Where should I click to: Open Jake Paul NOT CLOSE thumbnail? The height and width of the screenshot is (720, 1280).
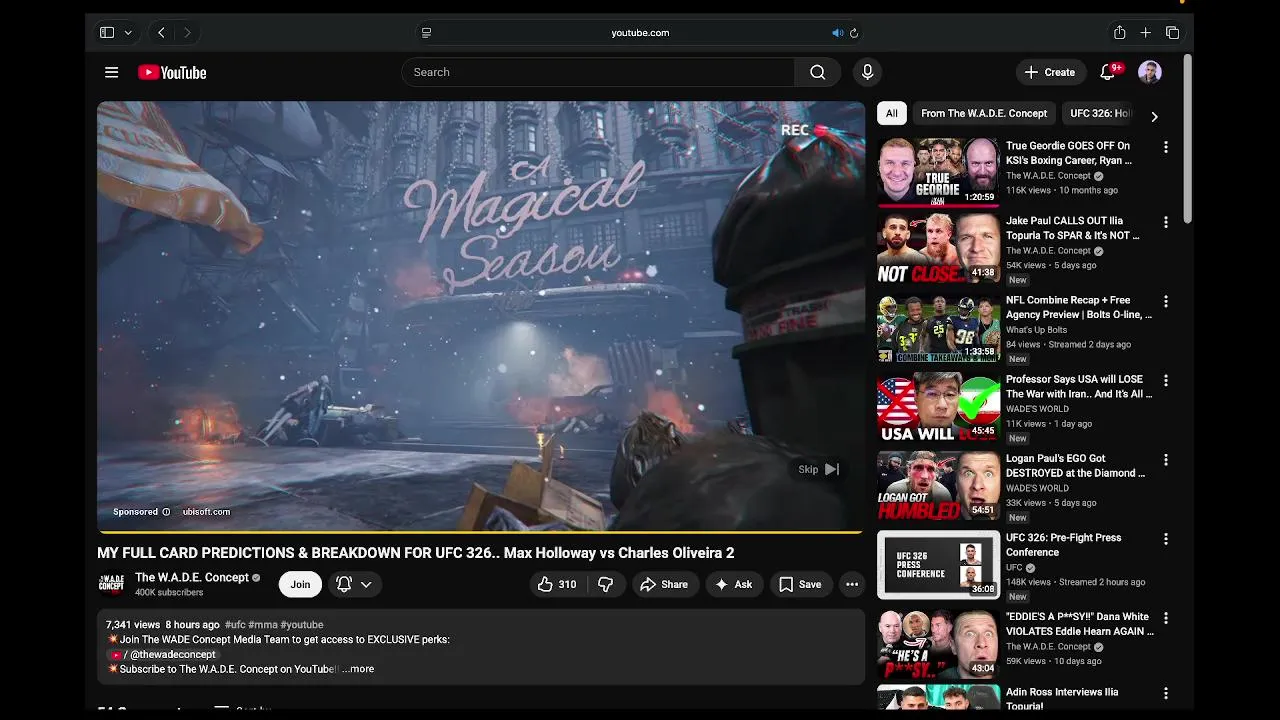click(938, 248)
